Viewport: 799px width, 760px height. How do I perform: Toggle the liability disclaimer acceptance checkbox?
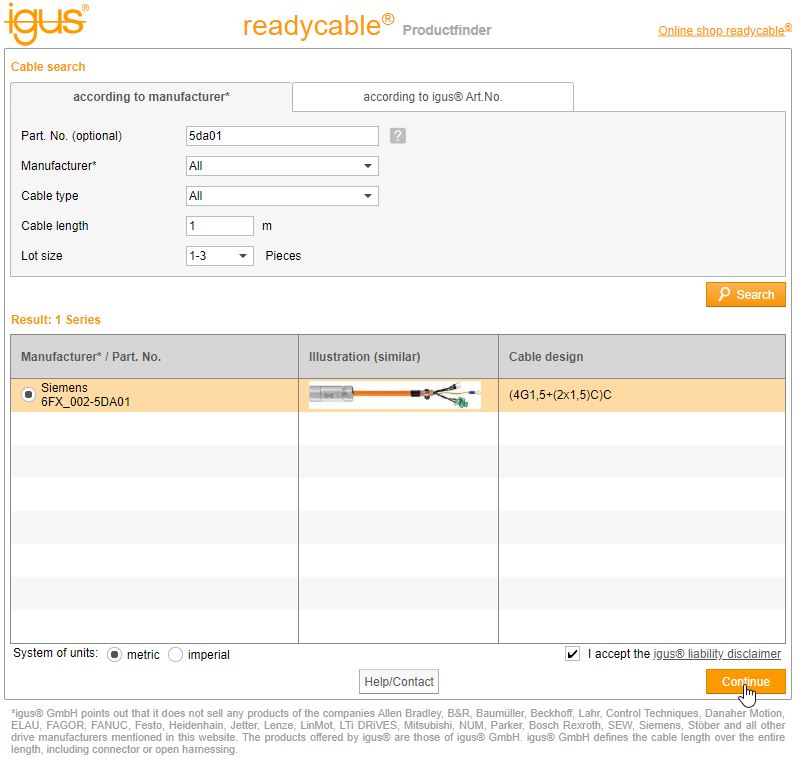(x=572, y=654)
